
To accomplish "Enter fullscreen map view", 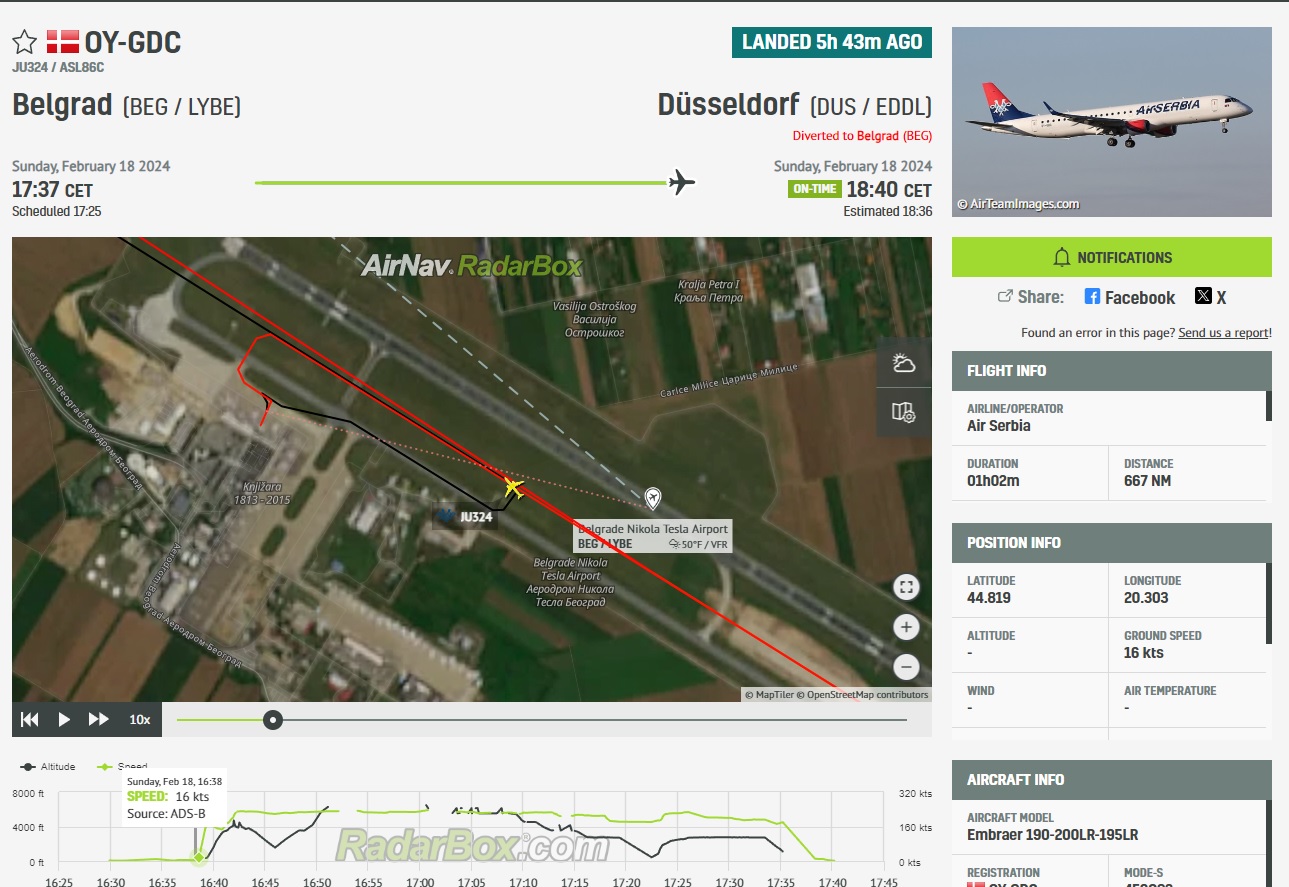I will (906, 587).
